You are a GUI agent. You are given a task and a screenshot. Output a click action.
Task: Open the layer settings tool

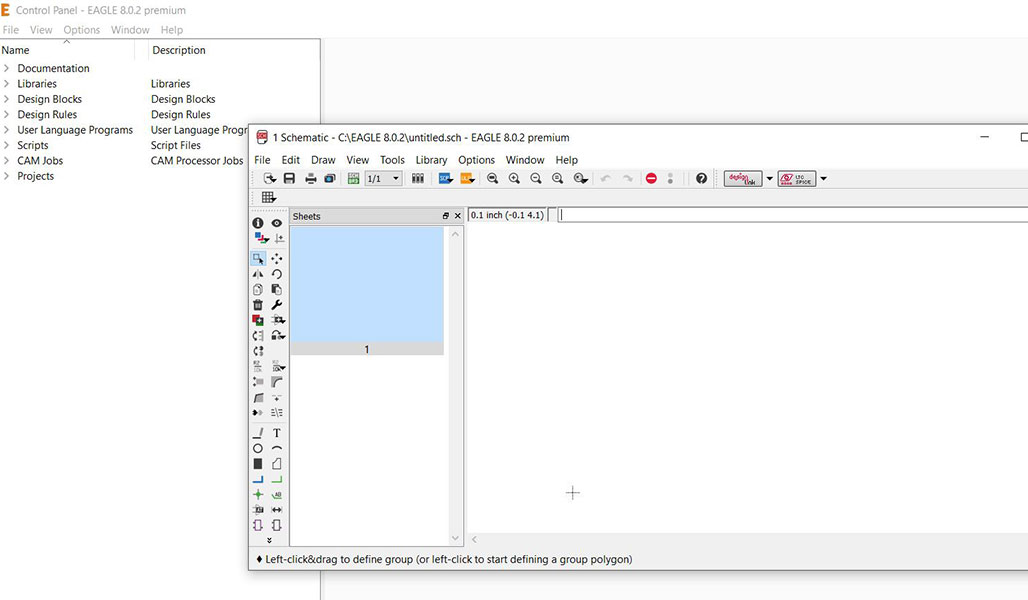pyautogui.click(x=261, y=239)
